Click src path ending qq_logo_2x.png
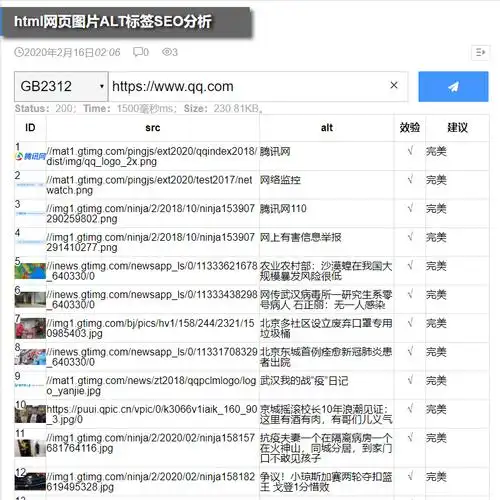 [x=152, y=156]
